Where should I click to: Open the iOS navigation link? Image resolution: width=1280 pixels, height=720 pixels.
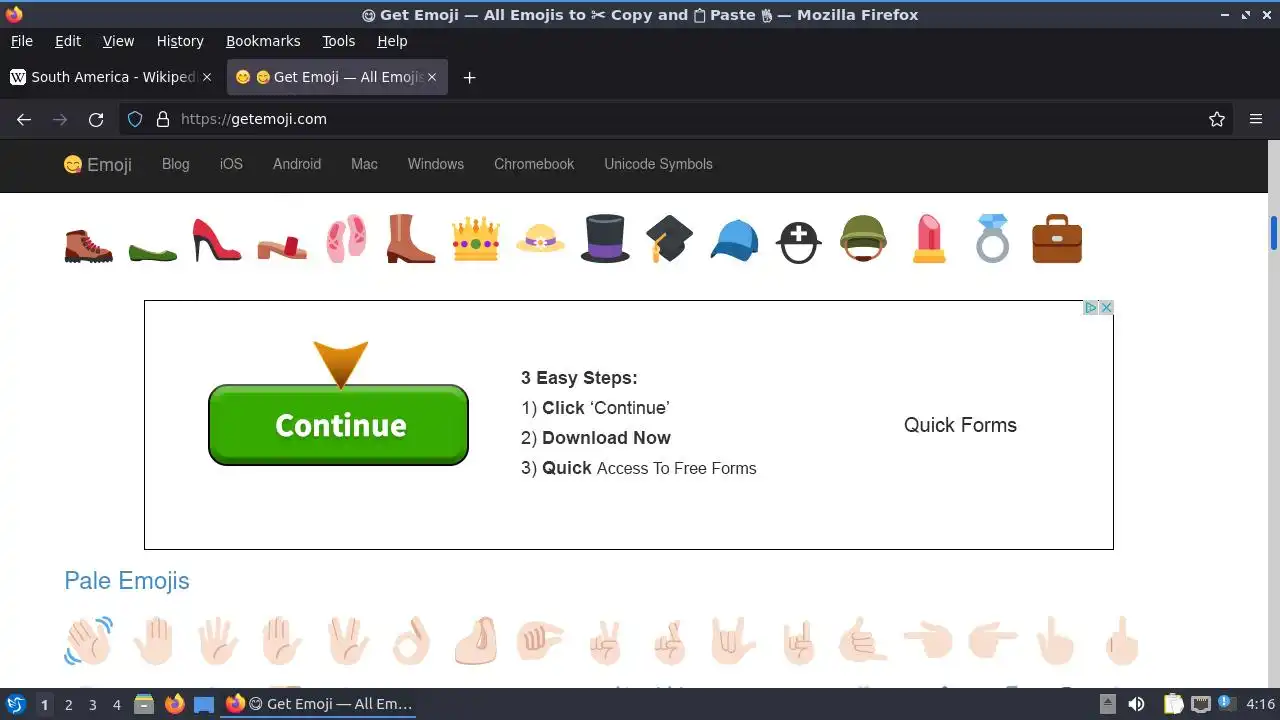[231, 164]
